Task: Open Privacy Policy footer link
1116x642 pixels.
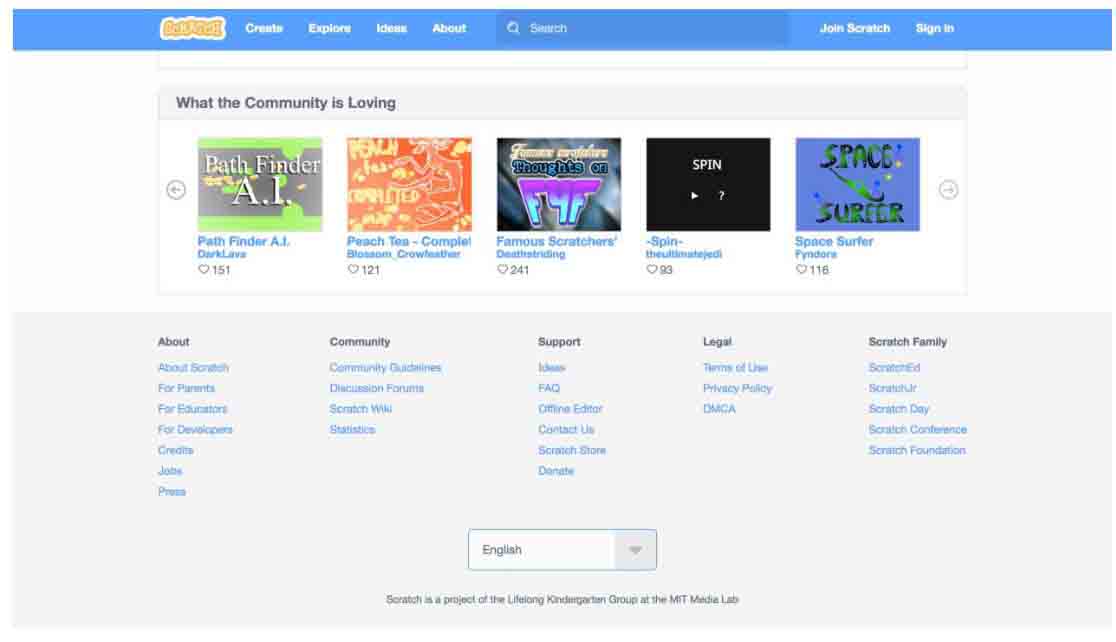Action: tap(737, 389)
